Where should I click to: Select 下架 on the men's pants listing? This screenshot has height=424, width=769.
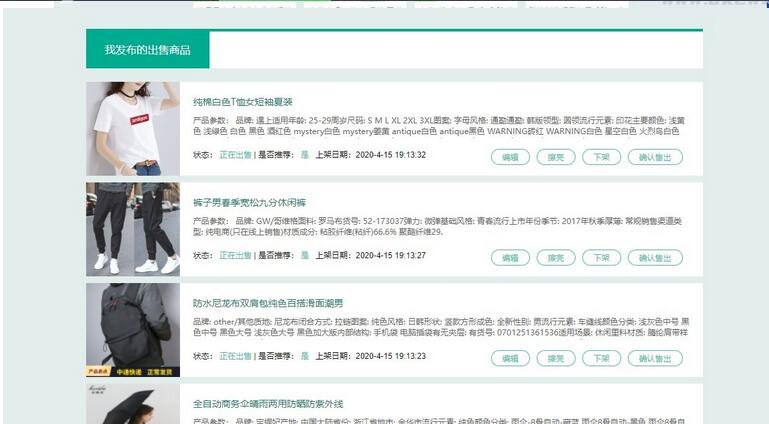(601, 258)
